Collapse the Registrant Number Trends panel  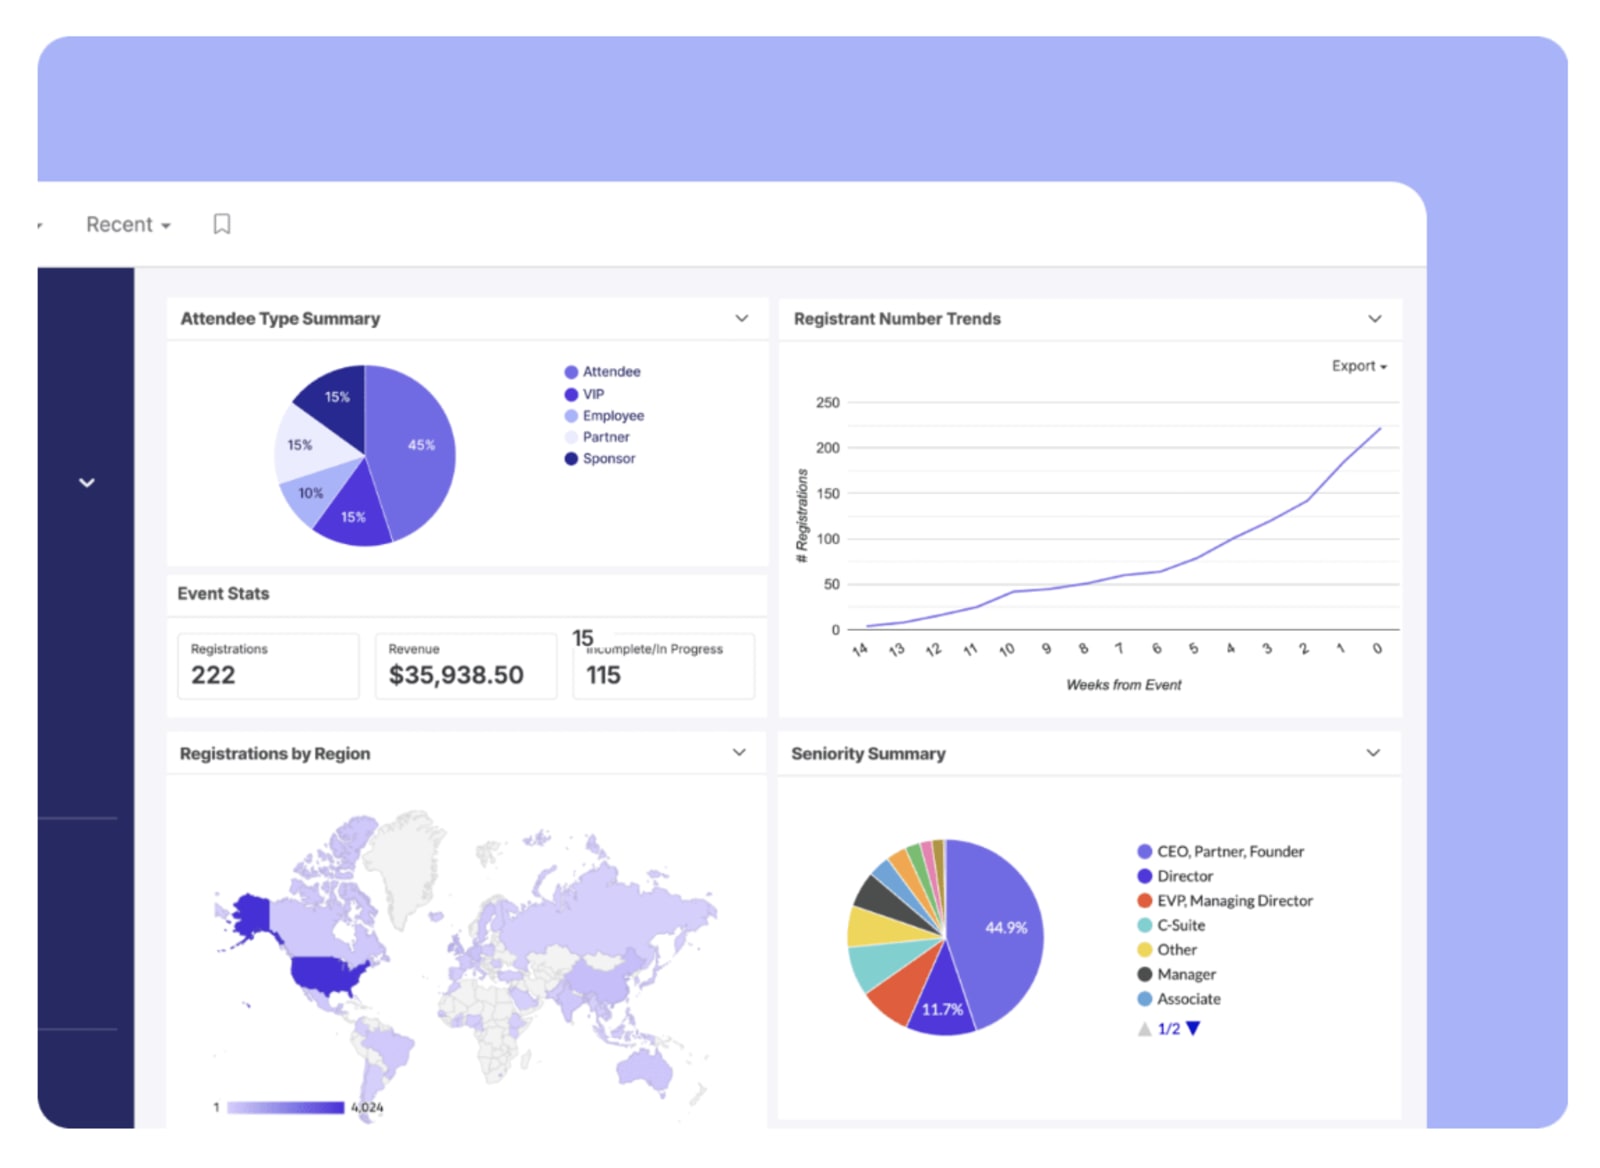[1374, 318]
